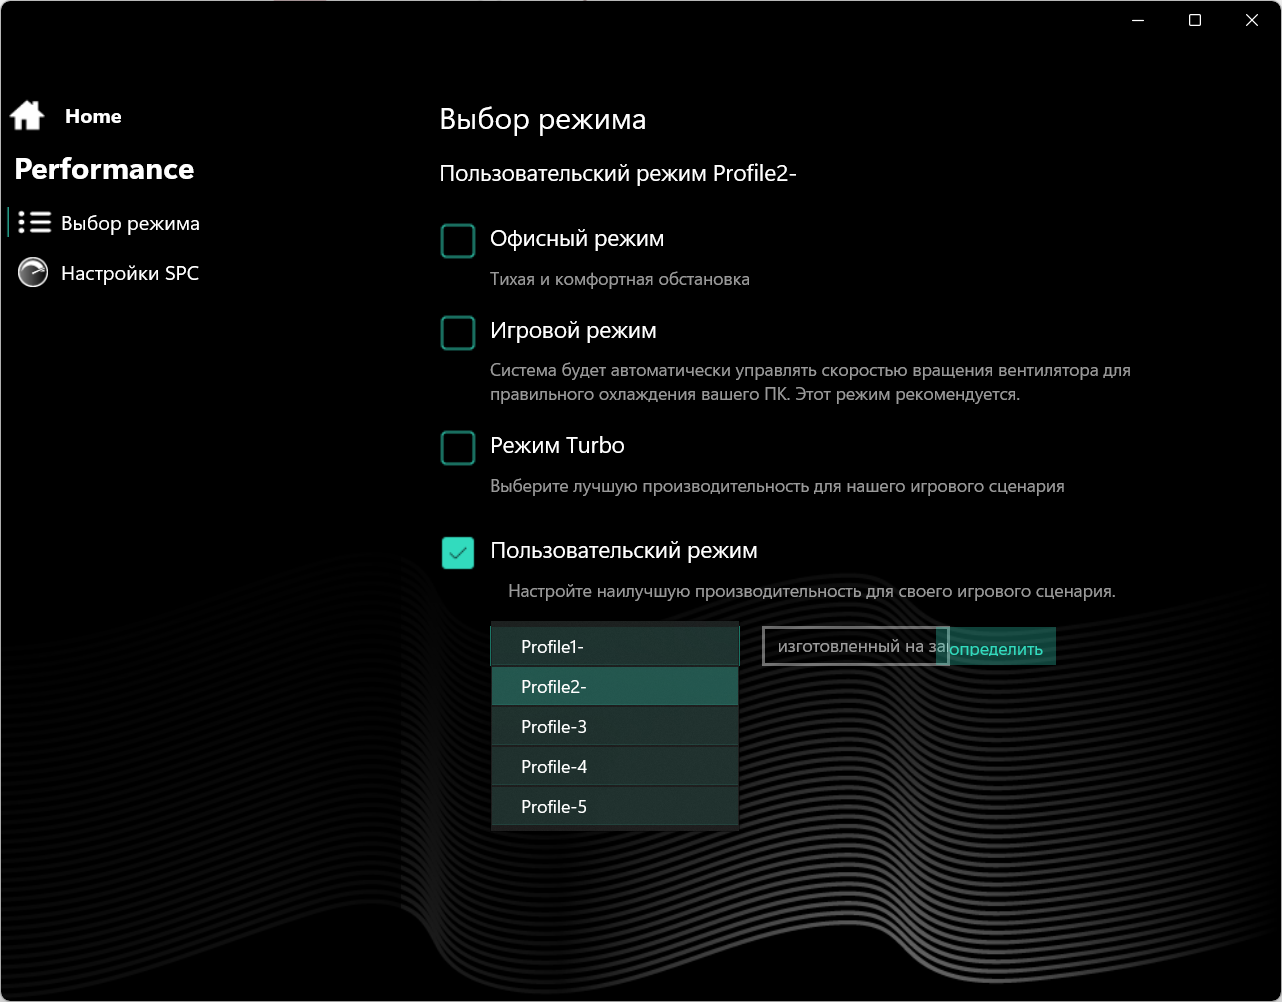Screen dimensions: 1282x1002
Task: Focus the изготовленный на за text field
Action: coord(855,646)
